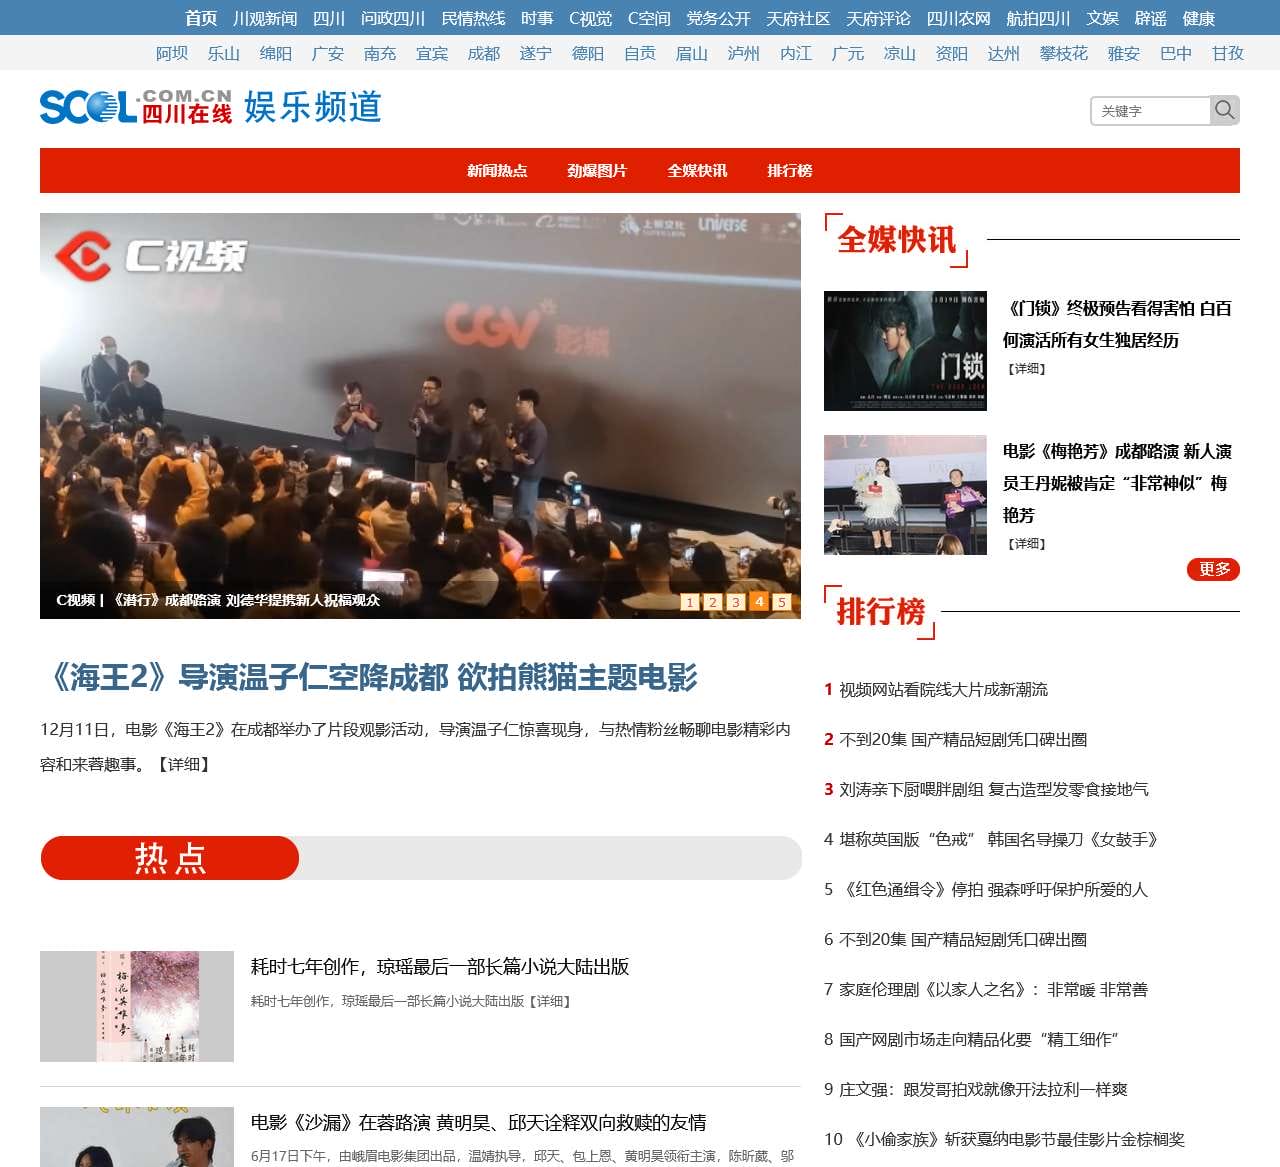The width and height of the screenshot is (1280, 1167).
Task: Open ranking item 视频网站看院线大片成新潮流
Action: 943,689
